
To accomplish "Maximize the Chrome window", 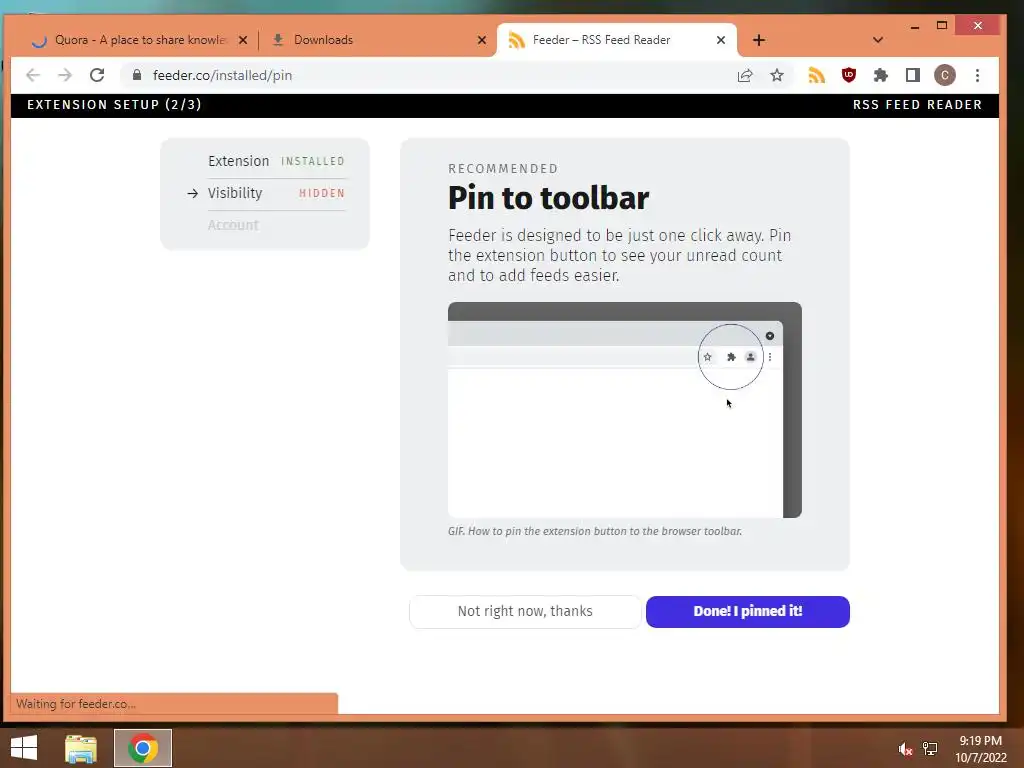I will point(942,26).
